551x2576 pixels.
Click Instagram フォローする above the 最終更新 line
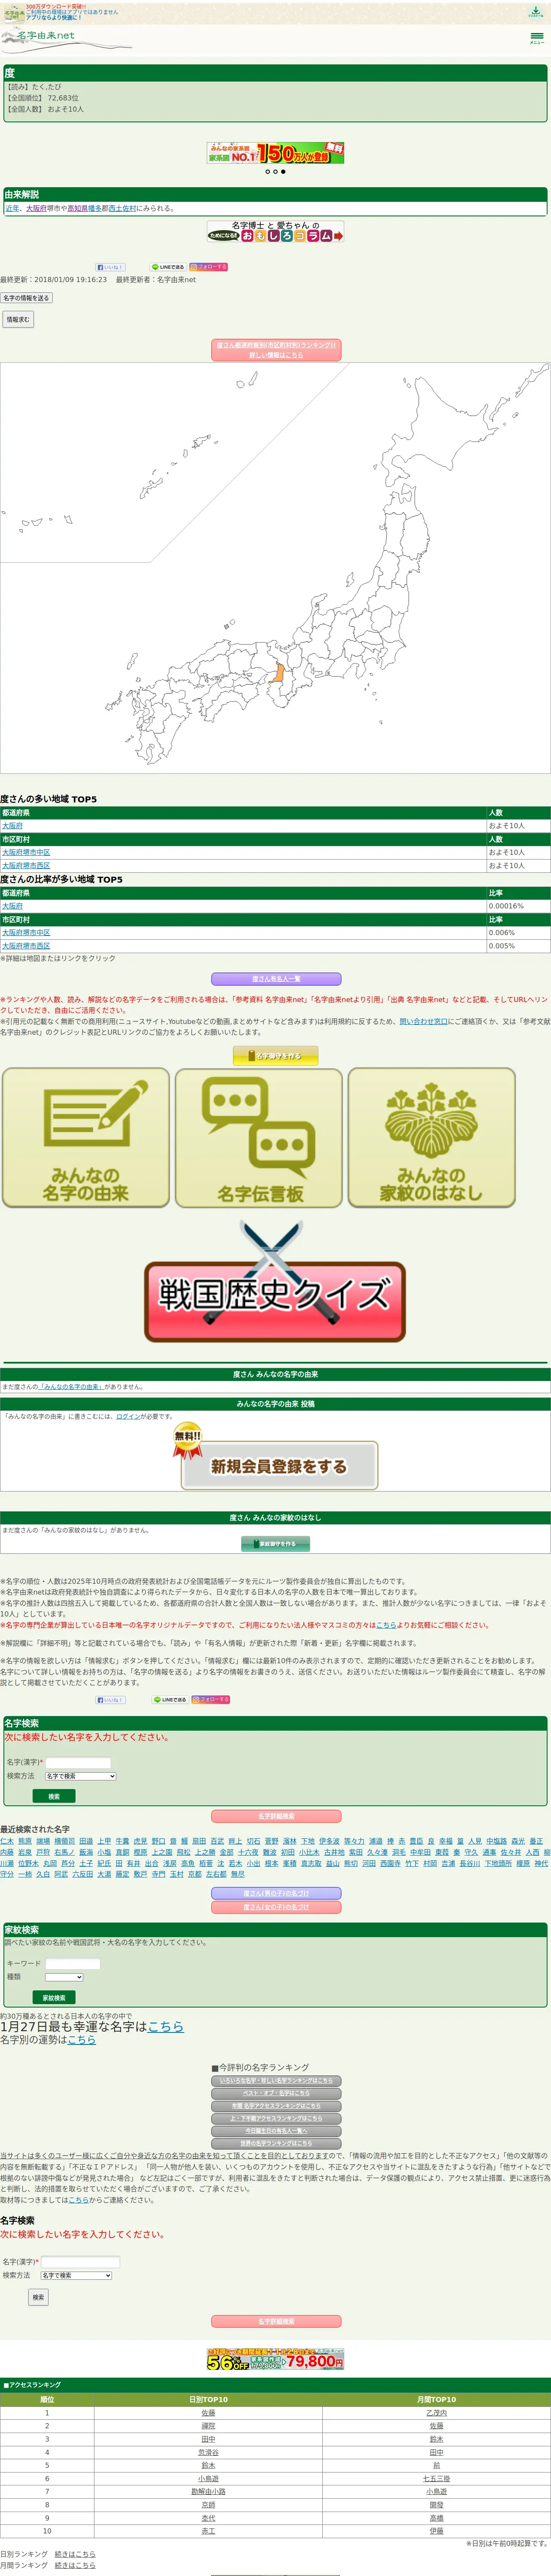click(x=209, y=267)
